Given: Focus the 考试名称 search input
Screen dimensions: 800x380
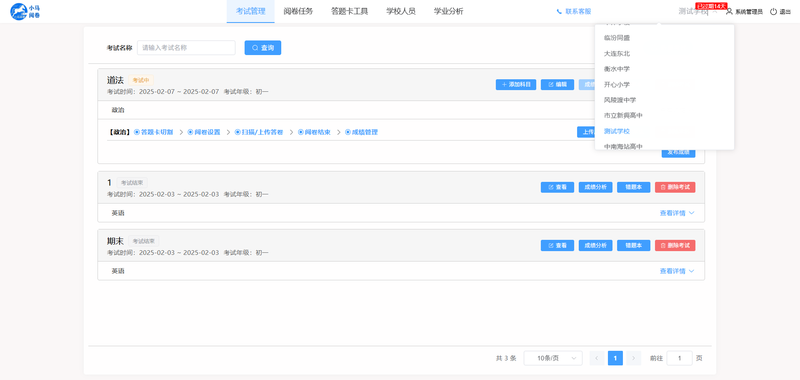Looking at the screenshot, I should [x=186, y=47].
